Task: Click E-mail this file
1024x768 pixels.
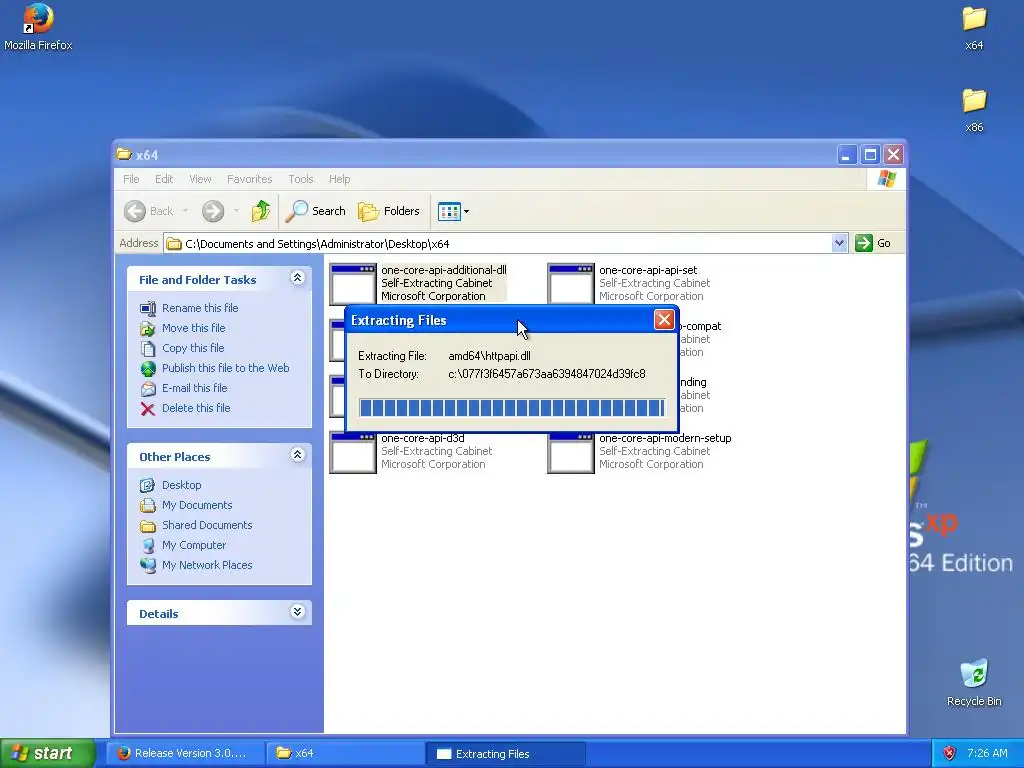Action: click(195, 388)
